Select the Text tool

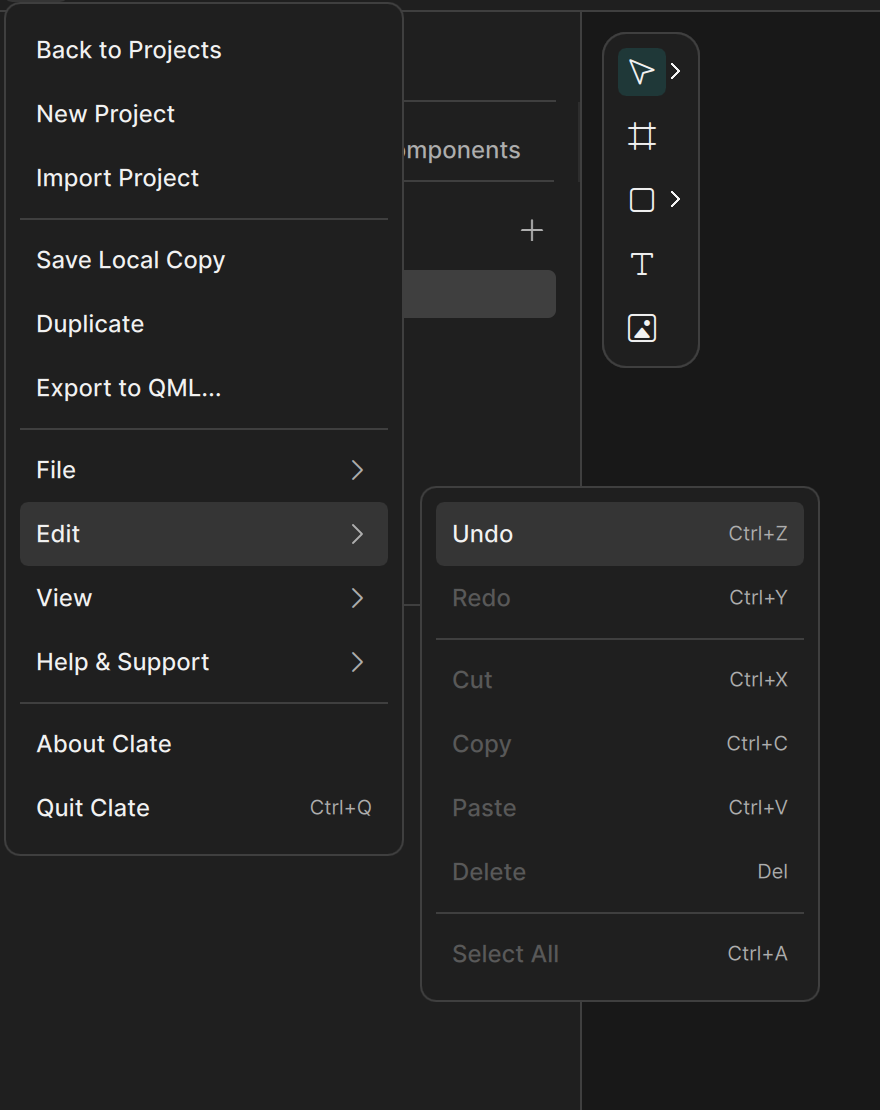tap(641, 264)
